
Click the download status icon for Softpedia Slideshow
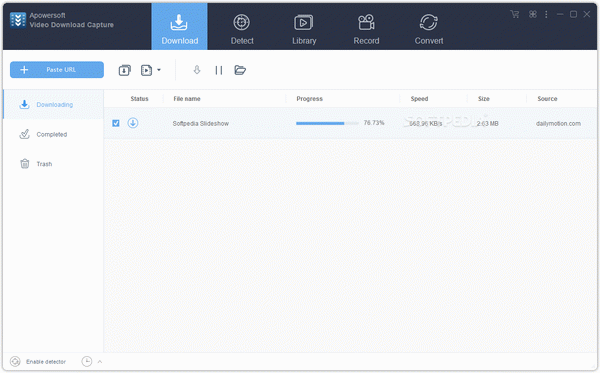tap(133, 123)
